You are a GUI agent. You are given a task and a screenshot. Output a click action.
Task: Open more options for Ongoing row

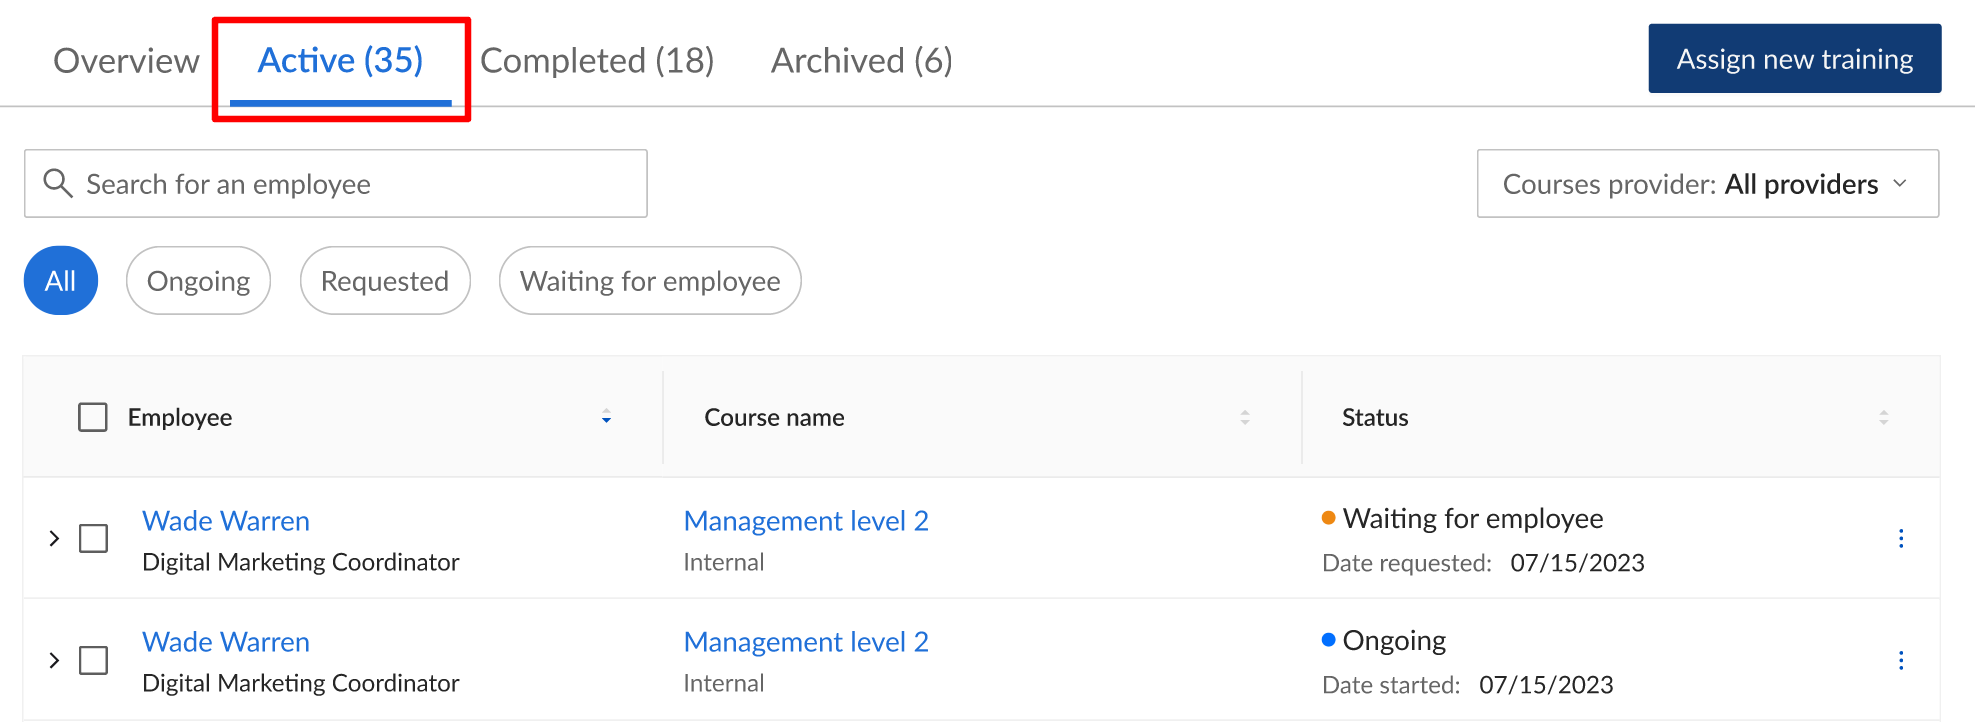[1900, 661]
